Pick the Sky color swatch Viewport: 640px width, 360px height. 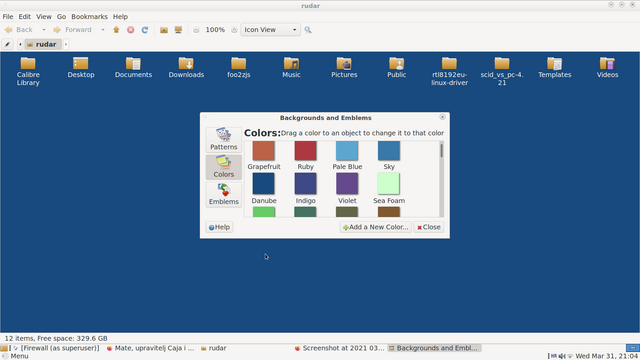click(389, 151)
